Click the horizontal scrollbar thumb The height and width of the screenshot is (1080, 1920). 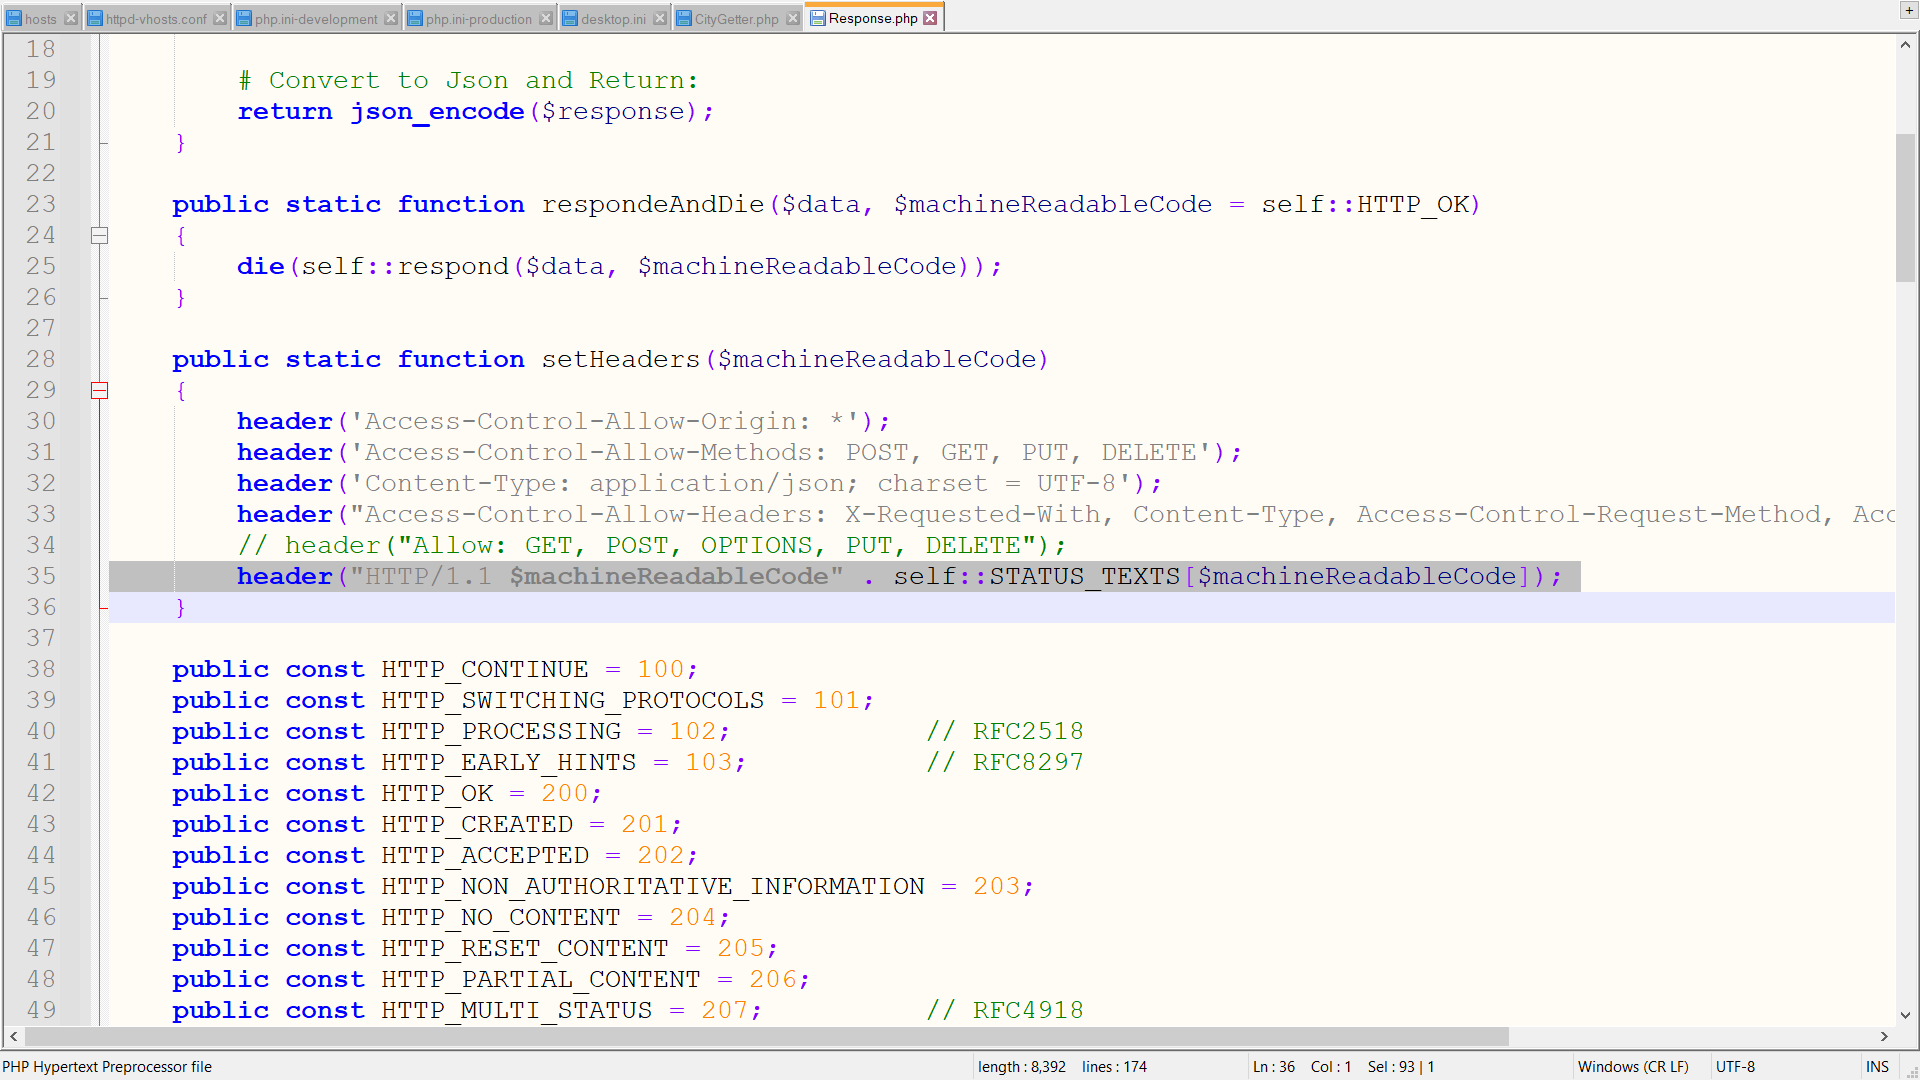(x=765, y=1037)
